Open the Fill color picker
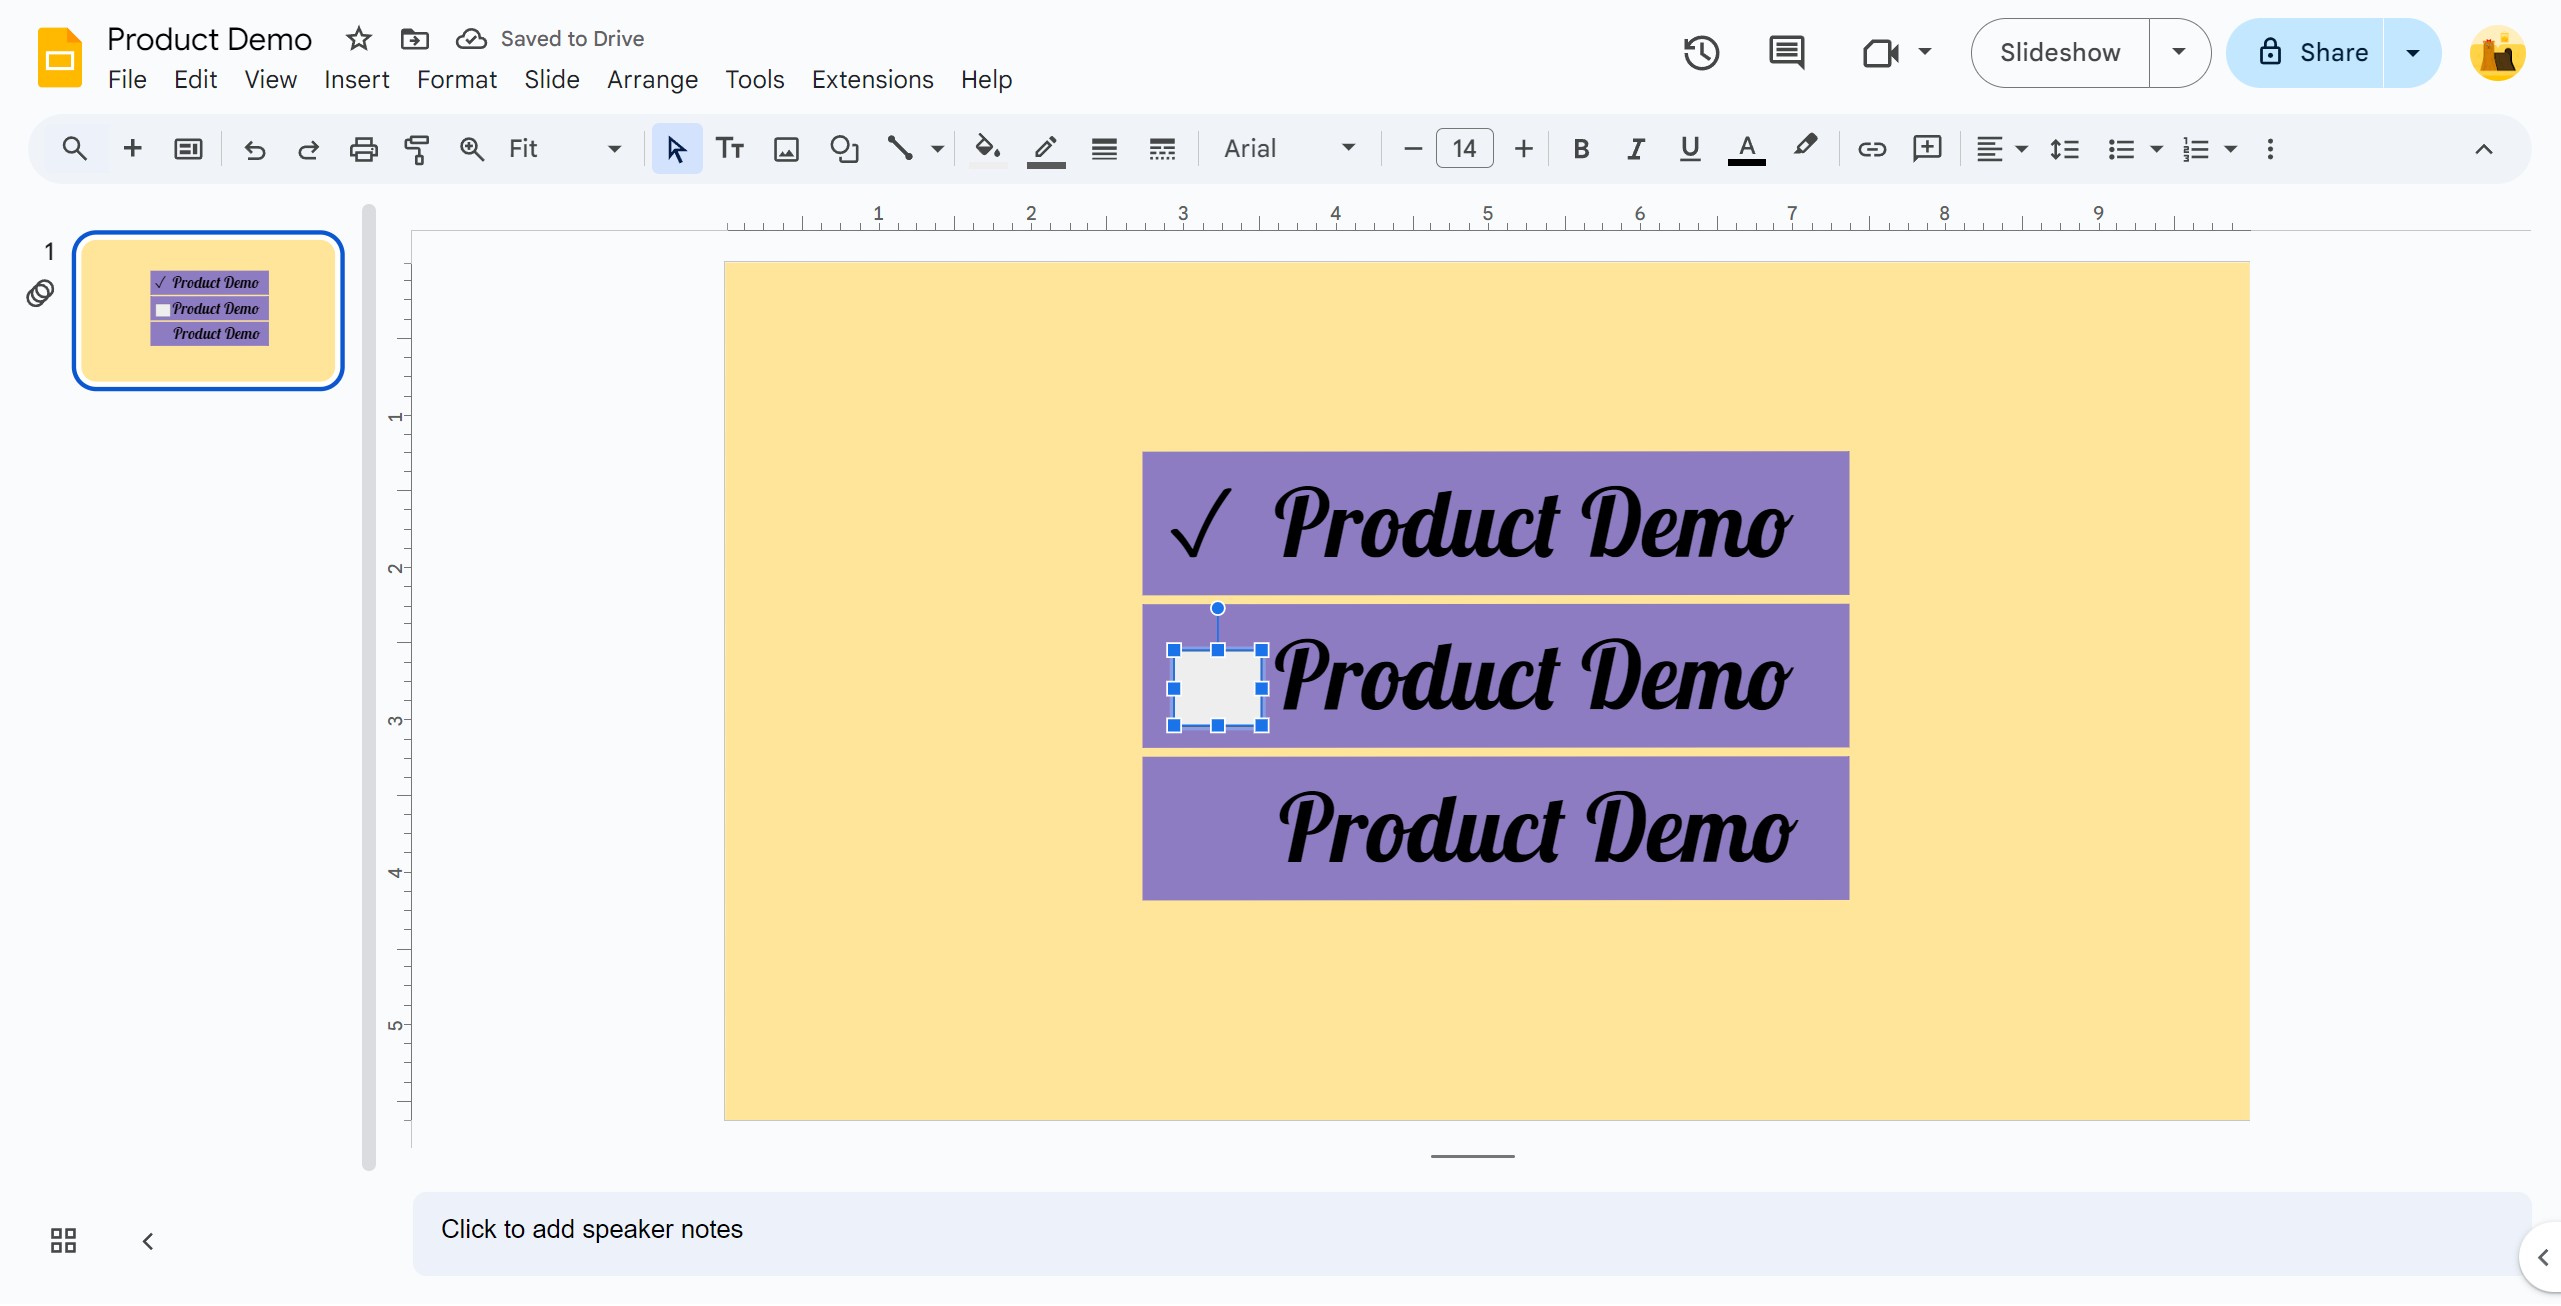Screen dimensions: 2561x1306 click(988, 149)
